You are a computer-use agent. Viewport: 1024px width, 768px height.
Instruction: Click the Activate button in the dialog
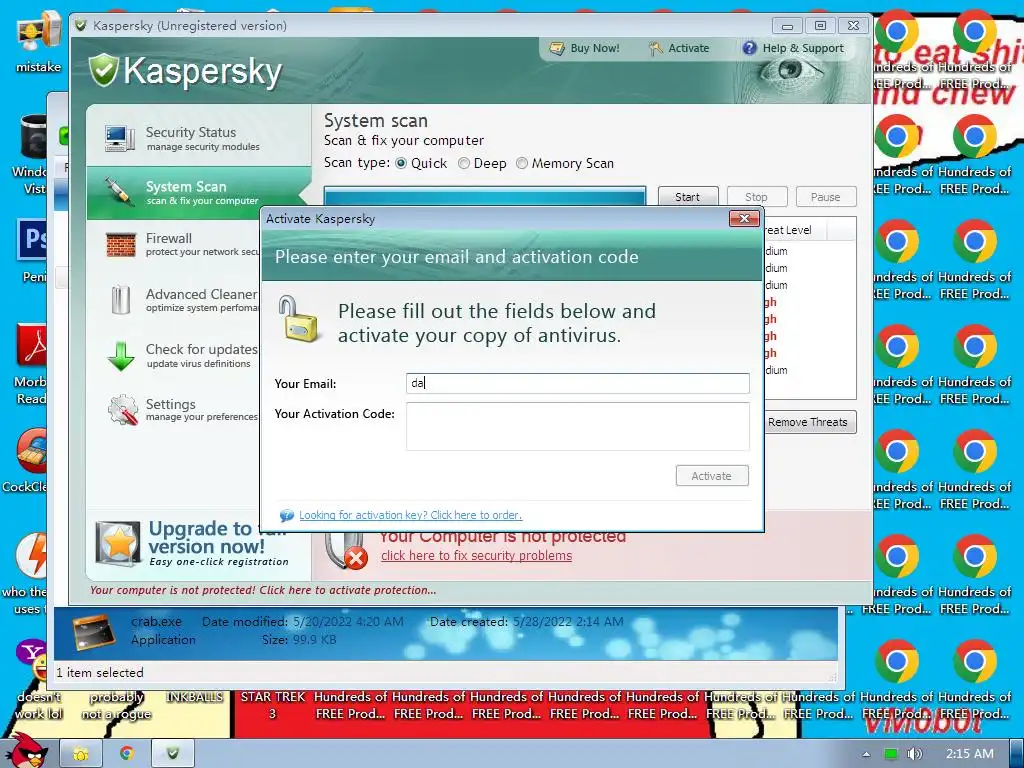[712, 476]
